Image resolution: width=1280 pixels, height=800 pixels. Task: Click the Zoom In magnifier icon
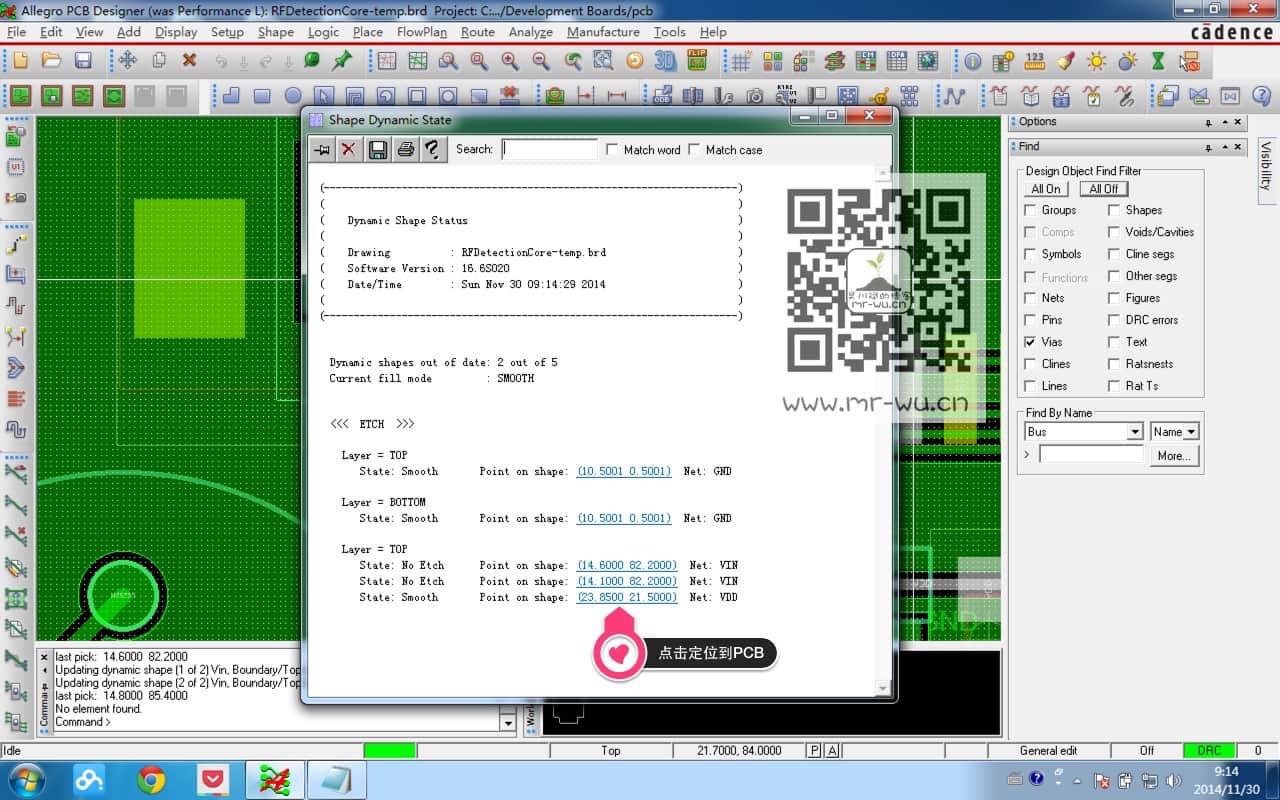pyautogui.click(x=510, y=61)
